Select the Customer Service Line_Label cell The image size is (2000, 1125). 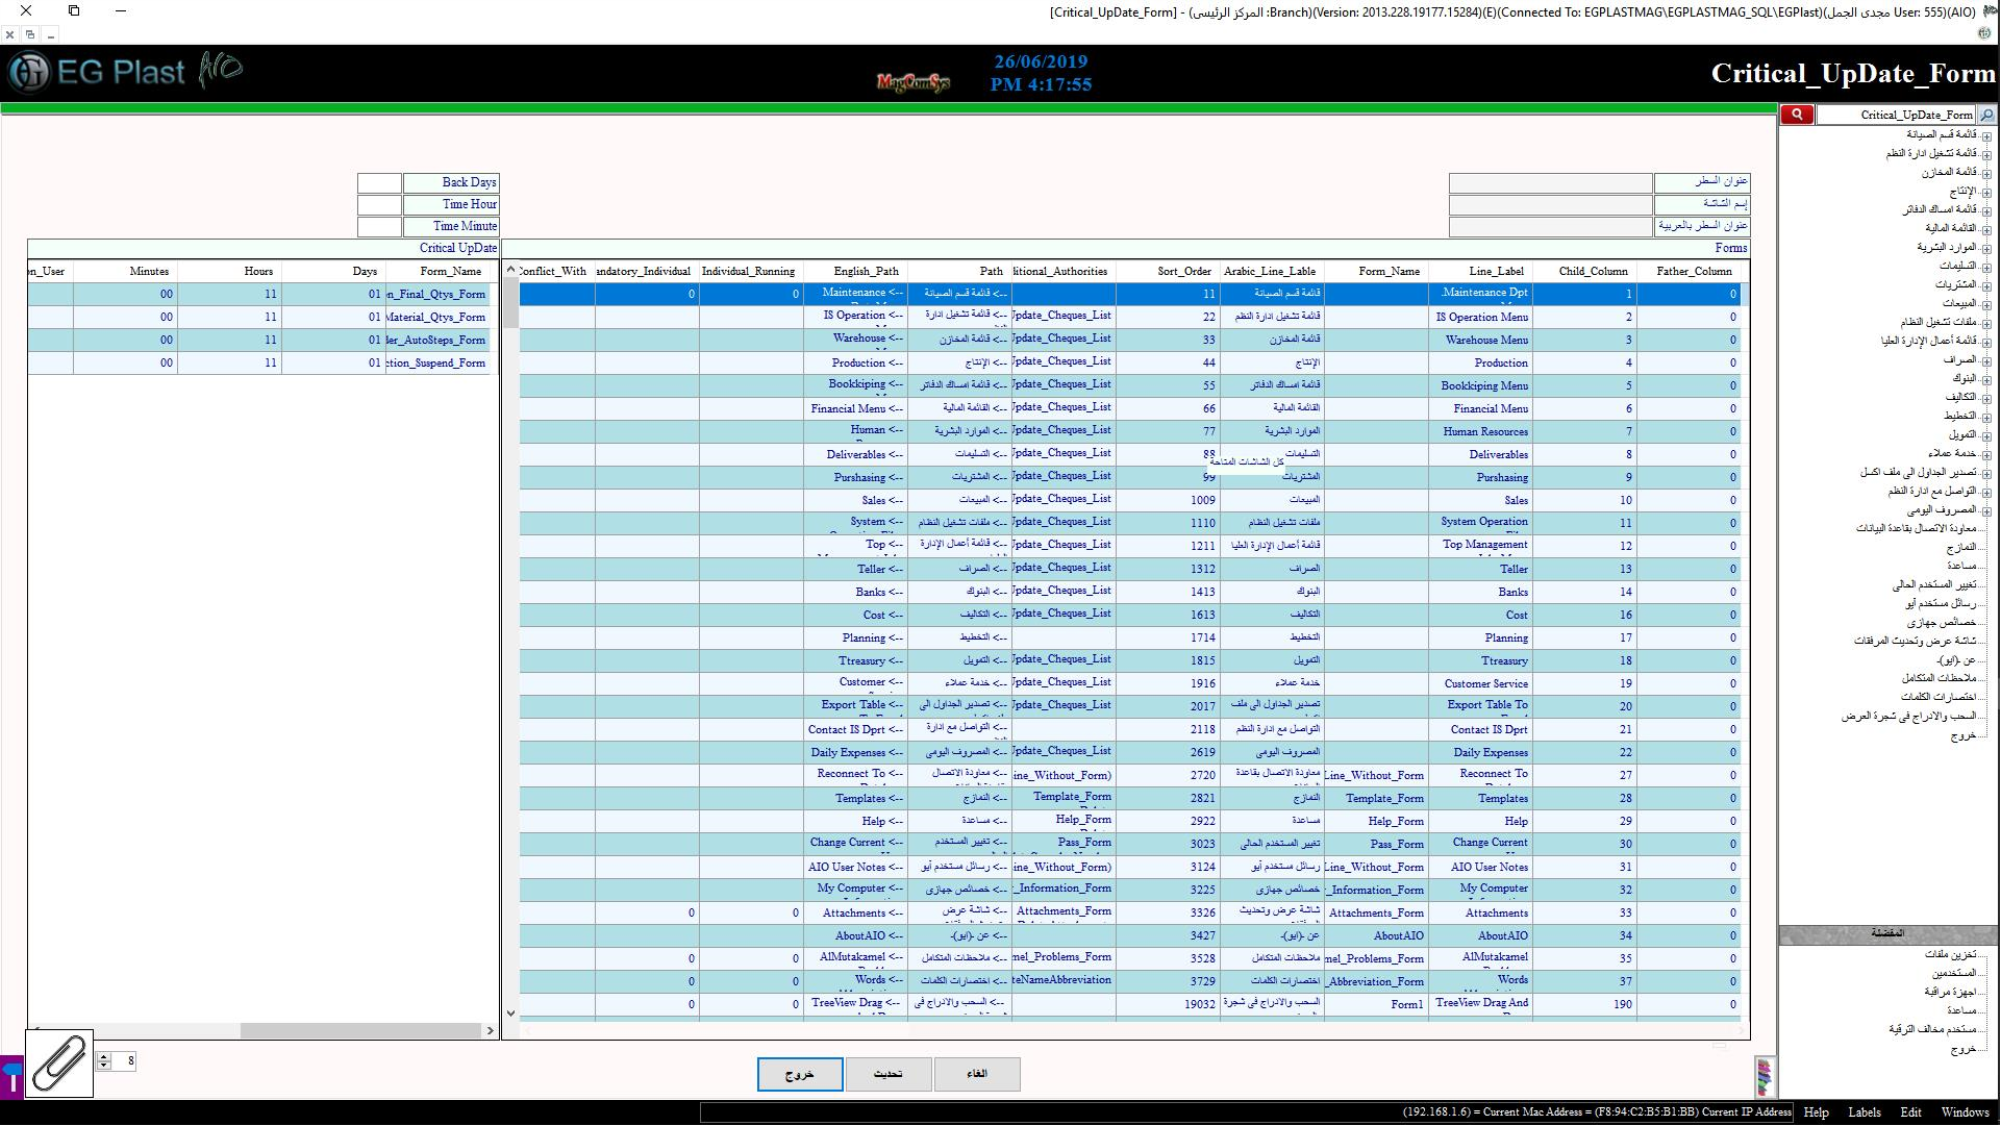1480,684
